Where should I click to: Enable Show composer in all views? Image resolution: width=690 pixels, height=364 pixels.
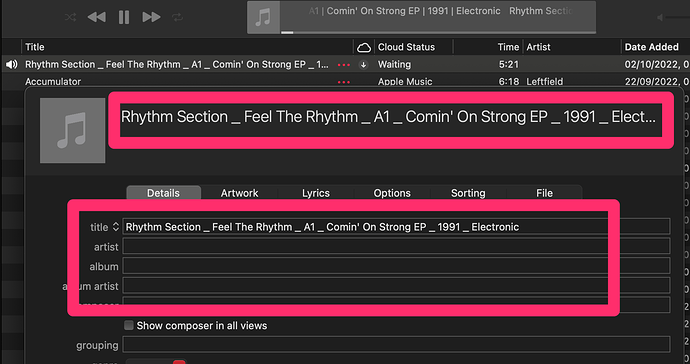tap(128, 325)
